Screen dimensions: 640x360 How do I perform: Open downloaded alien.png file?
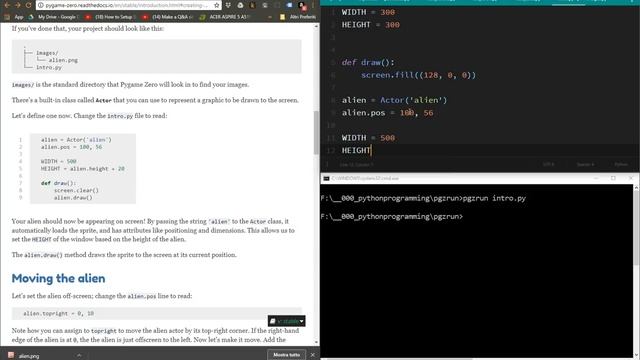[24, 356]
